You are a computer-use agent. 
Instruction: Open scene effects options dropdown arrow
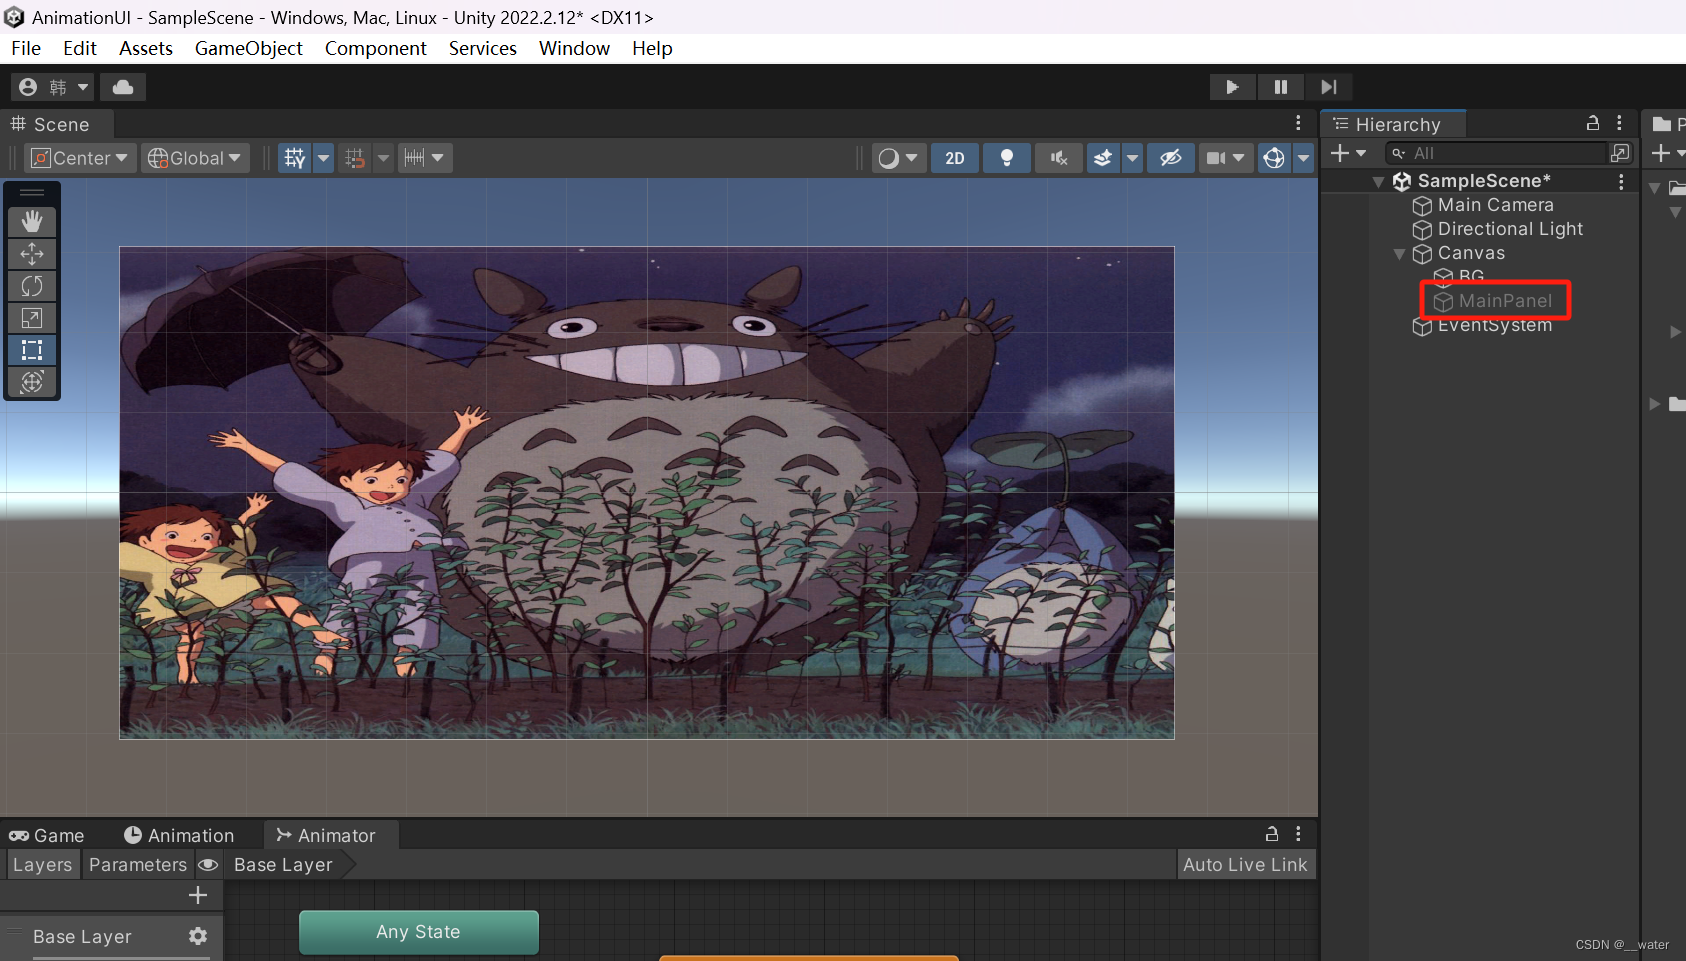pyautogui.click(x=1132, y=158)
